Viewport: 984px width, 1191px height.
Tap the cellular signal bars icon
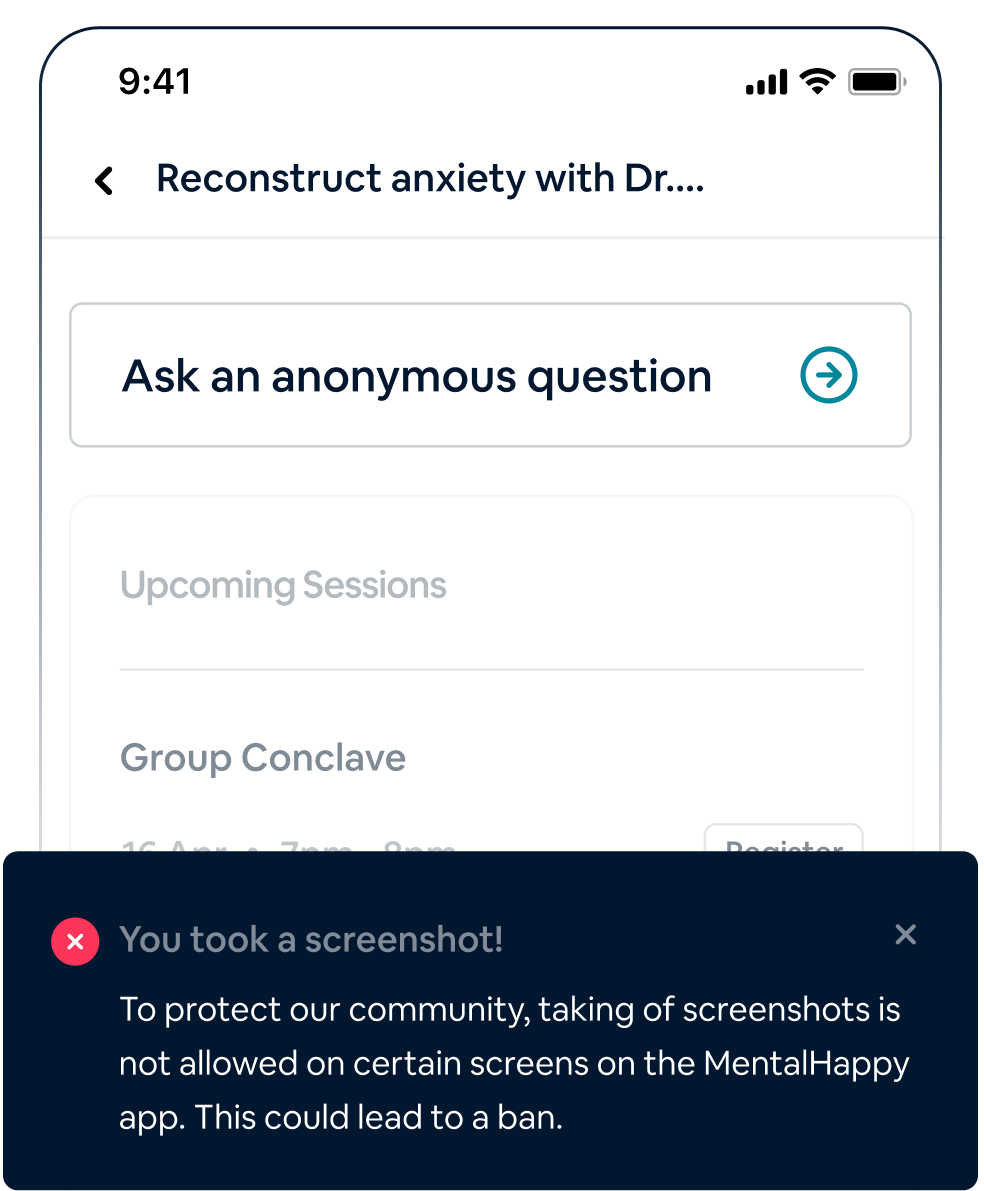(x=767, y=84)
